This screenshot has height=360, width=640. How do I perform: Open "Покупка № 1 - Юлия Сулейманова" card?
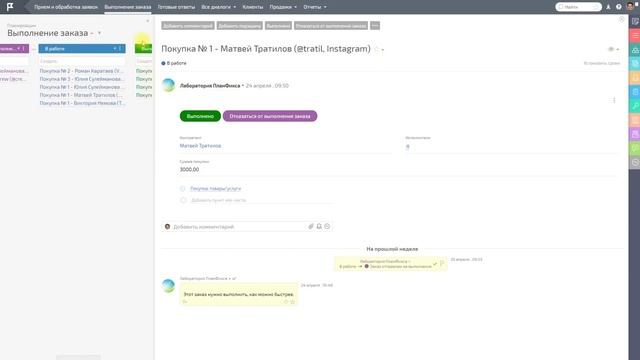tap(82, 87)
